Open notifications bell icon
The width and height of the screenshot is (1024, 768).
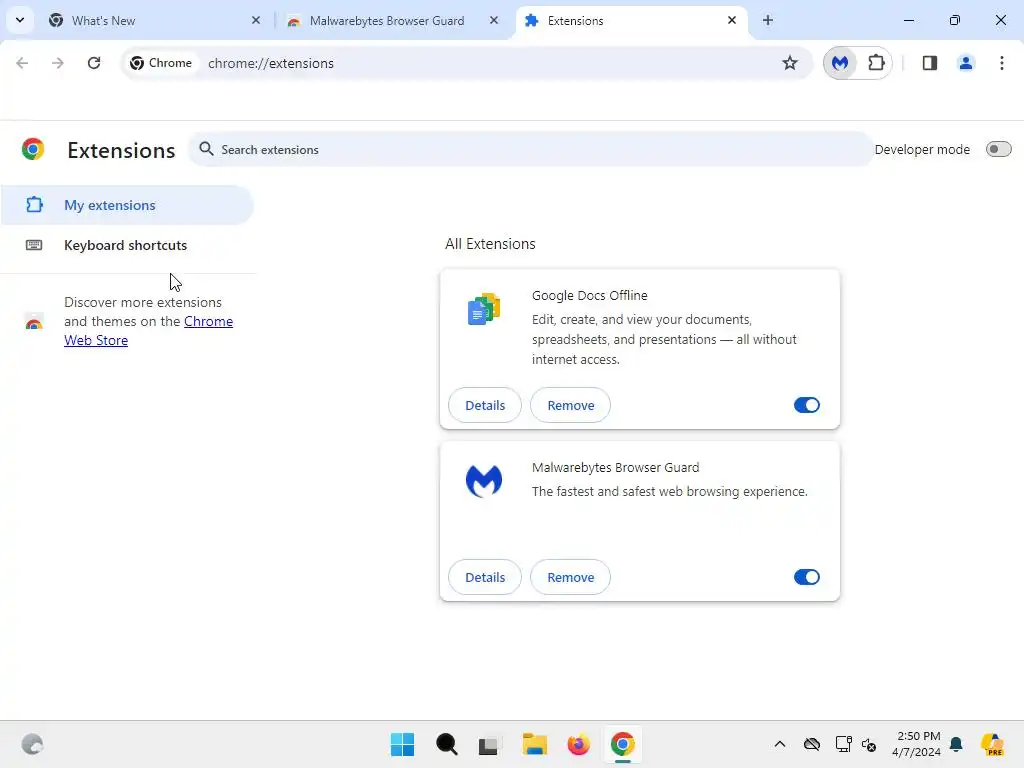[956, 744]
